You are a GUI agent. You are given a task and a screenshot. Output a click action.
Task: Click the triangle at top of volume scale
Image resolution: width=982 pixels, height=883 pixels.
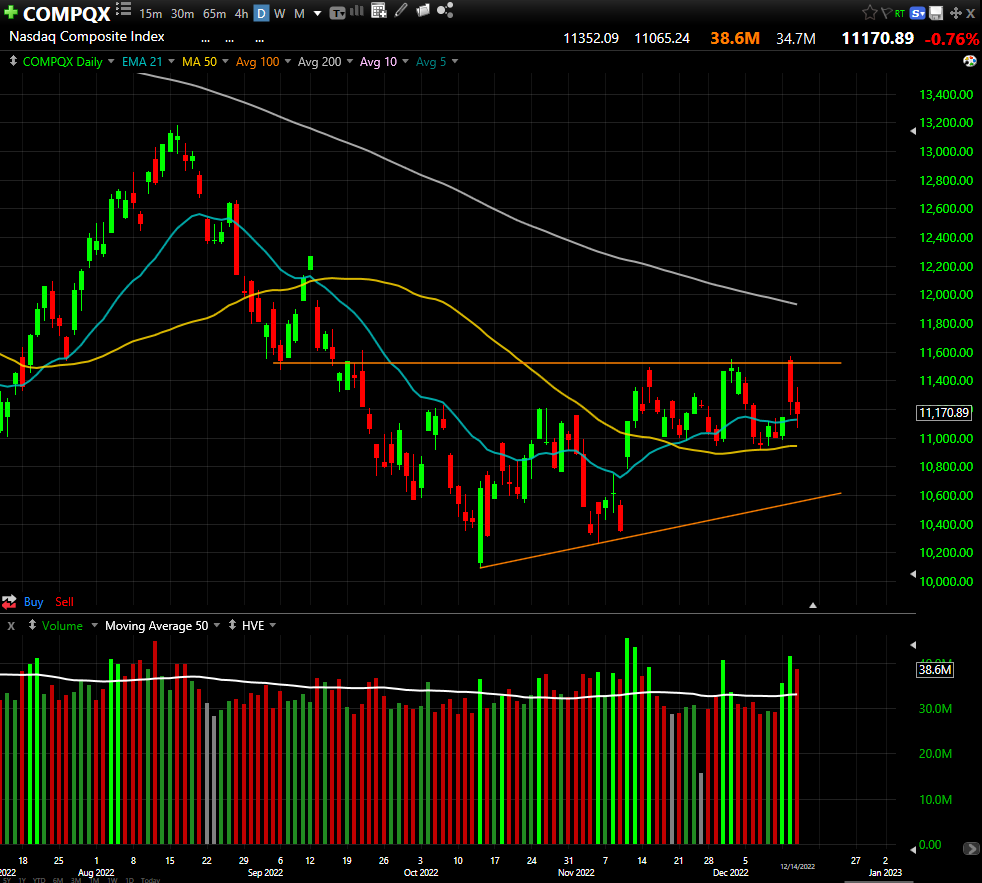coord(913,644)
